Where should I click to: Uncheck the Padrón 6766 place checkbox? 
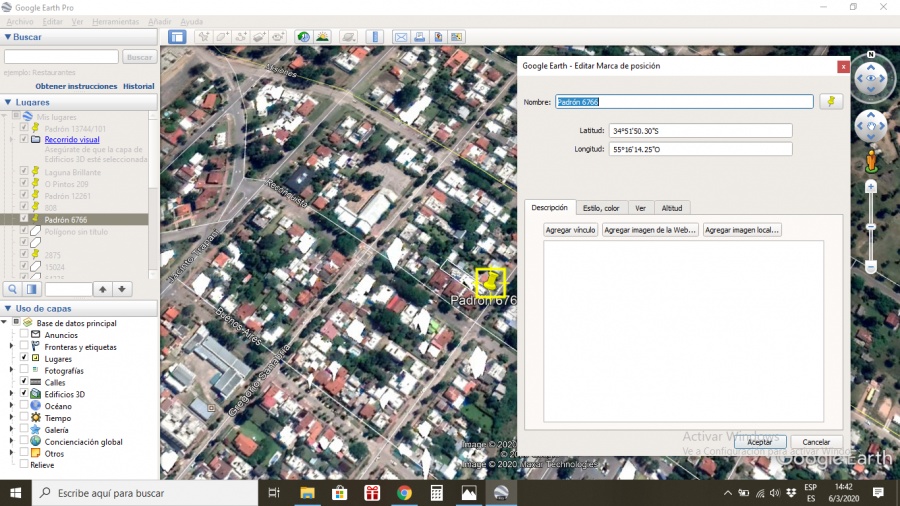click(x=24, y=219)
